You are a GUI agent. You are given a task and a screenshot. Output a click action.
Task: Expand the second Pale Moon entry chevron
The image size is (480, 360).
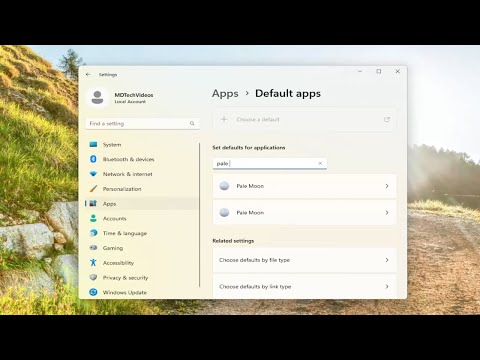[x=387, y=213]
